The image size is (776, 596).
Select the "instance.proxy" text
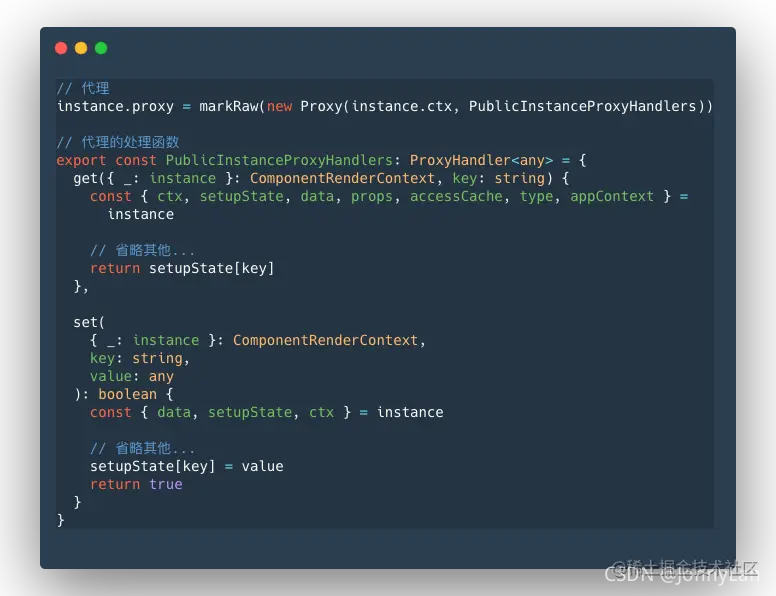coord(115,106)
